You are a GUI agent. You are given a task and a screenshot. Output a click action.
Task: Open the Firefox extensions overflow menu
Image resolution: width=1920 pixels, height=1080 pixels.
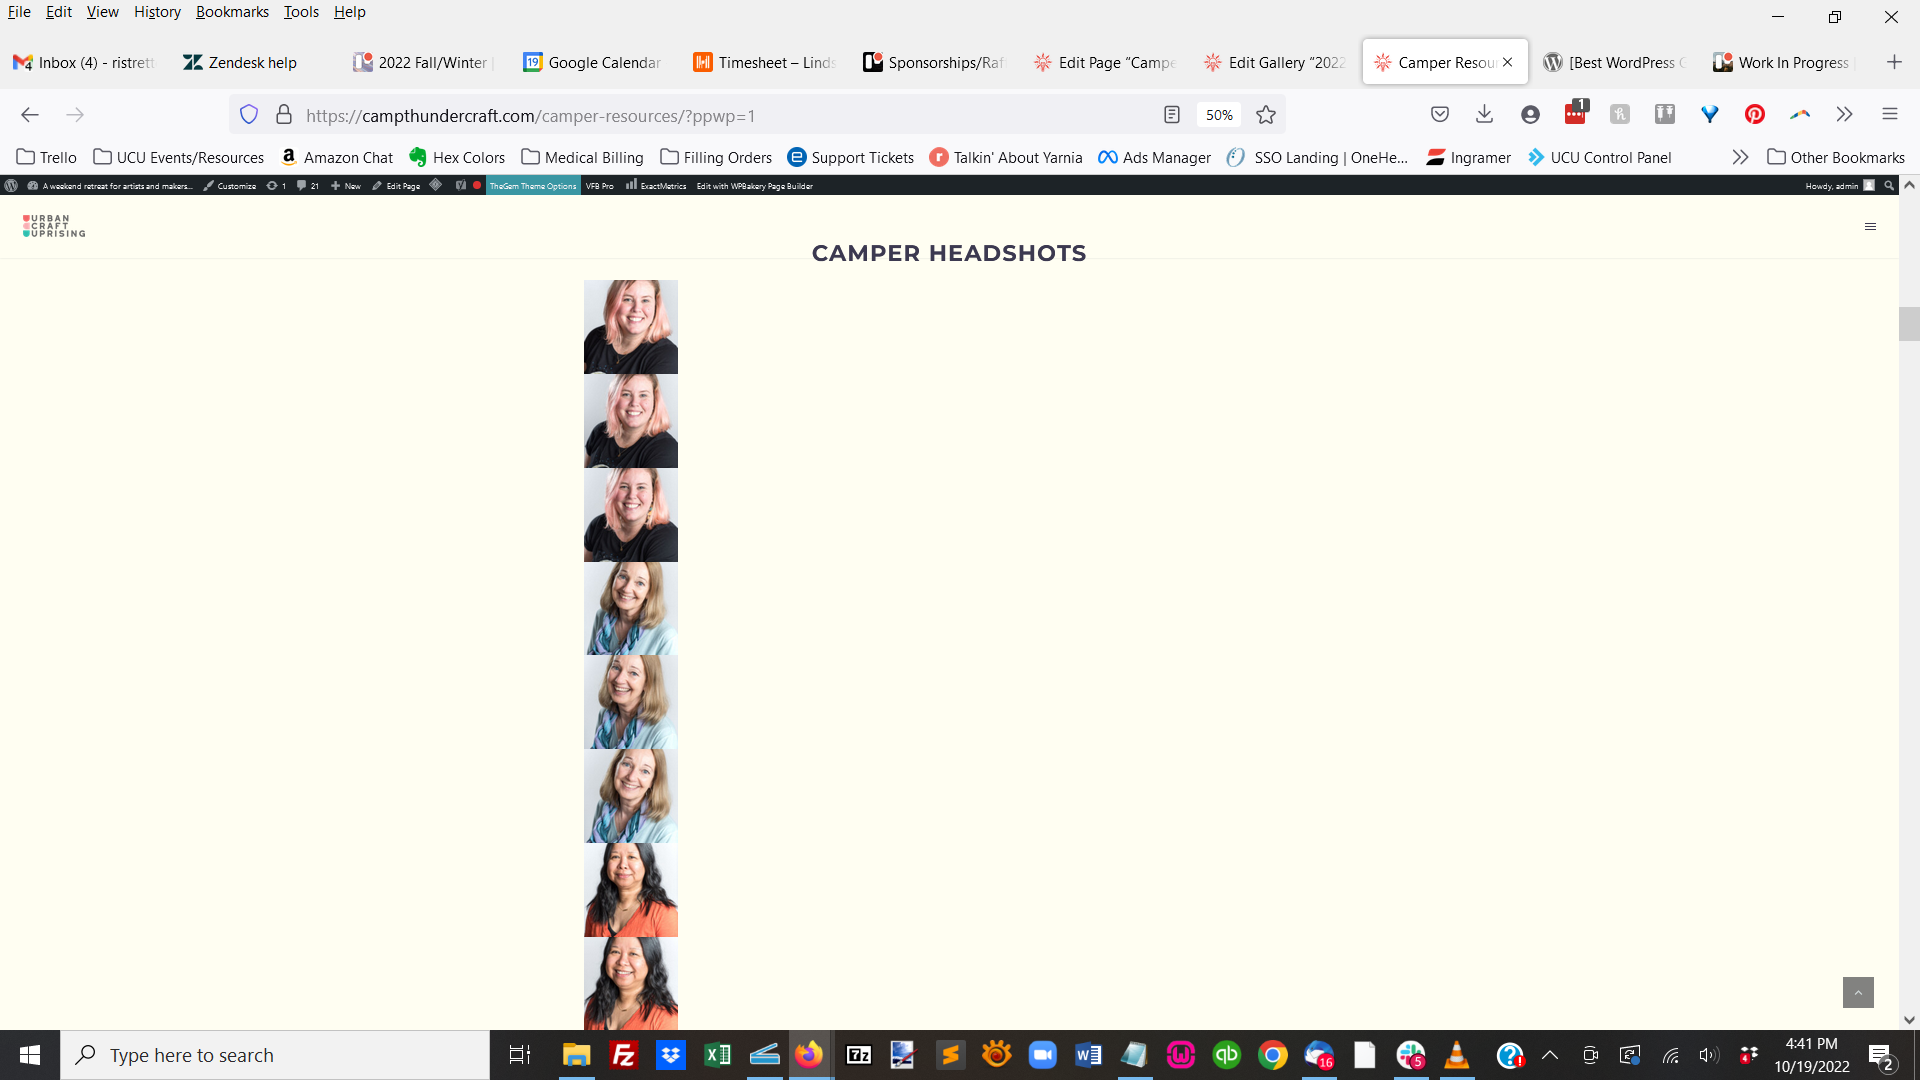click(x=1843, y=114)
